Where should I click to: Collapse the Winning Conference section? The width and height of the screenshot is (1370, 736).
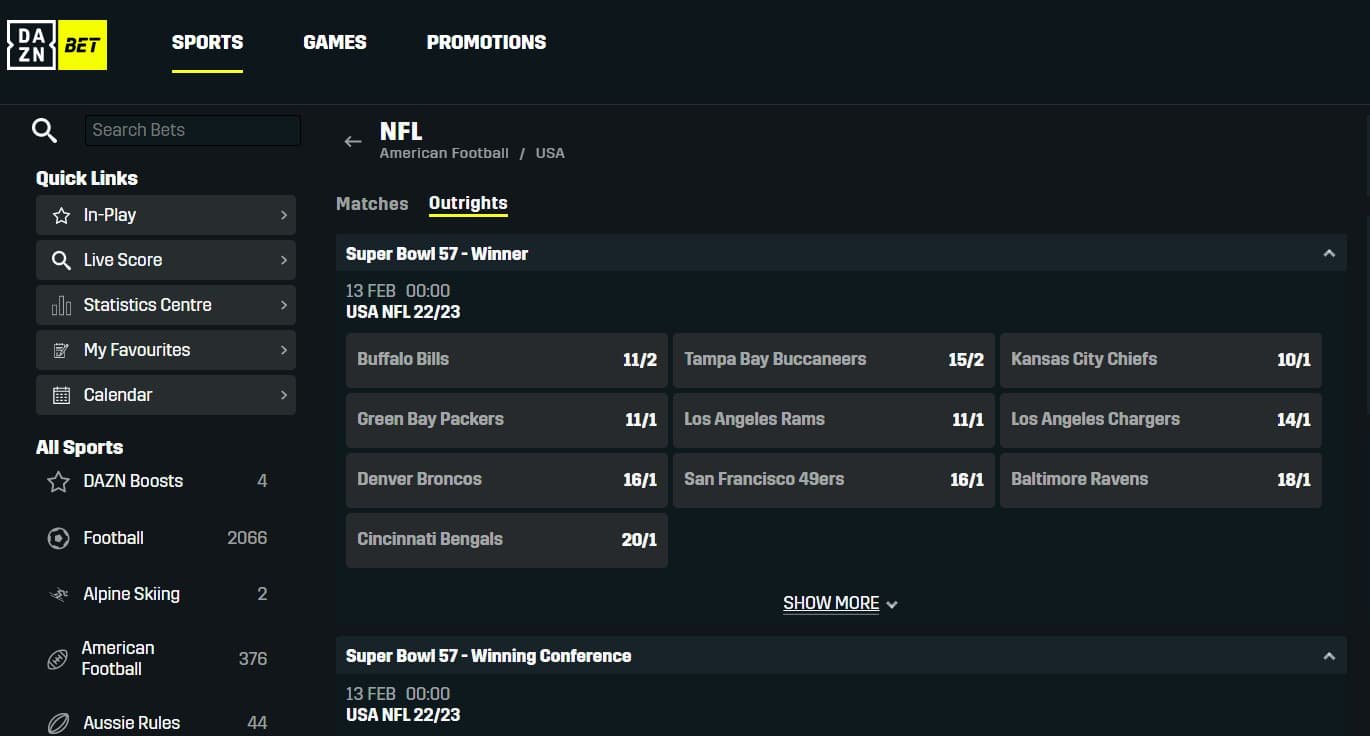click(x=1329, y=656)
